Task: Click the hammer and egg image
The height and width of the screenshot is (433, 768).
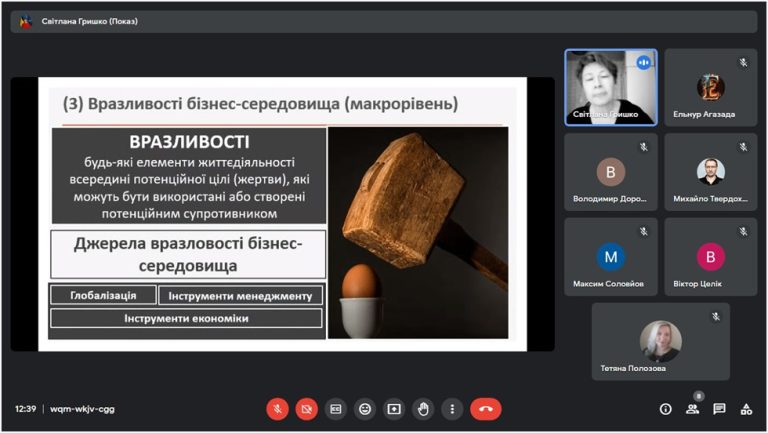Action: tap(418, 233)
